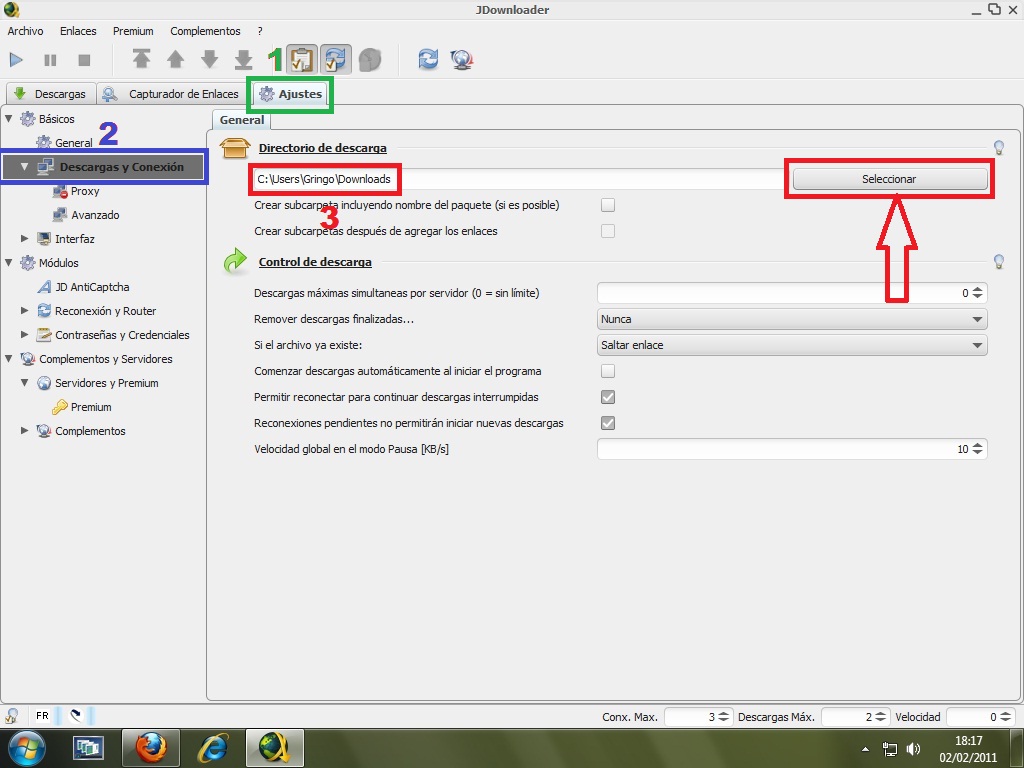Open Si el archivo ya existe dropdown
The width and height of the screenshot is (1024, 768).
tap(792, 345)
